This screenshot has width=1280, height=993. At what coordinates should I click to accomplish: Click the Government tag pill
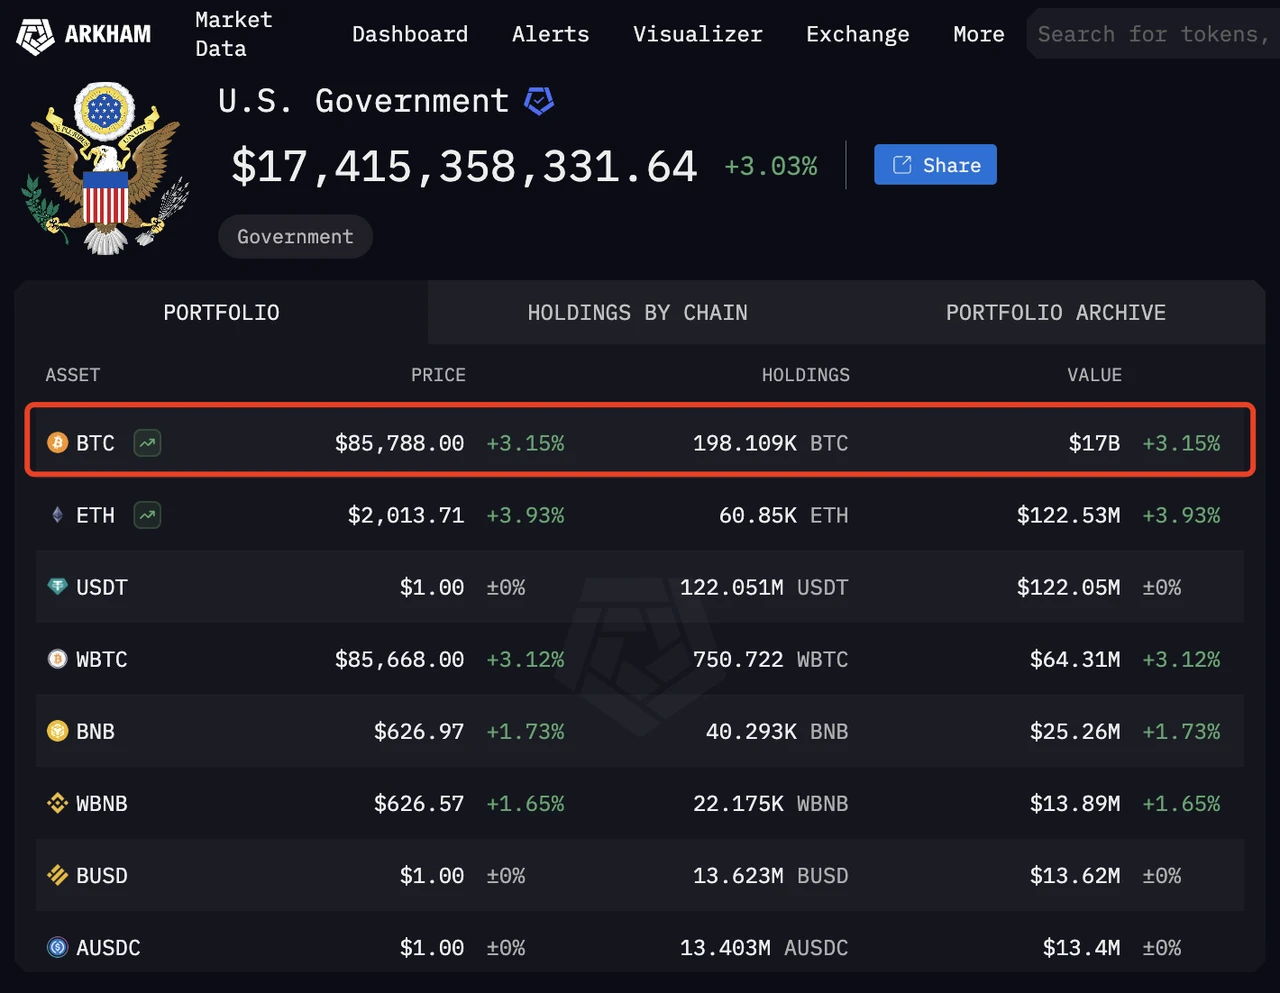click(295, 237)
